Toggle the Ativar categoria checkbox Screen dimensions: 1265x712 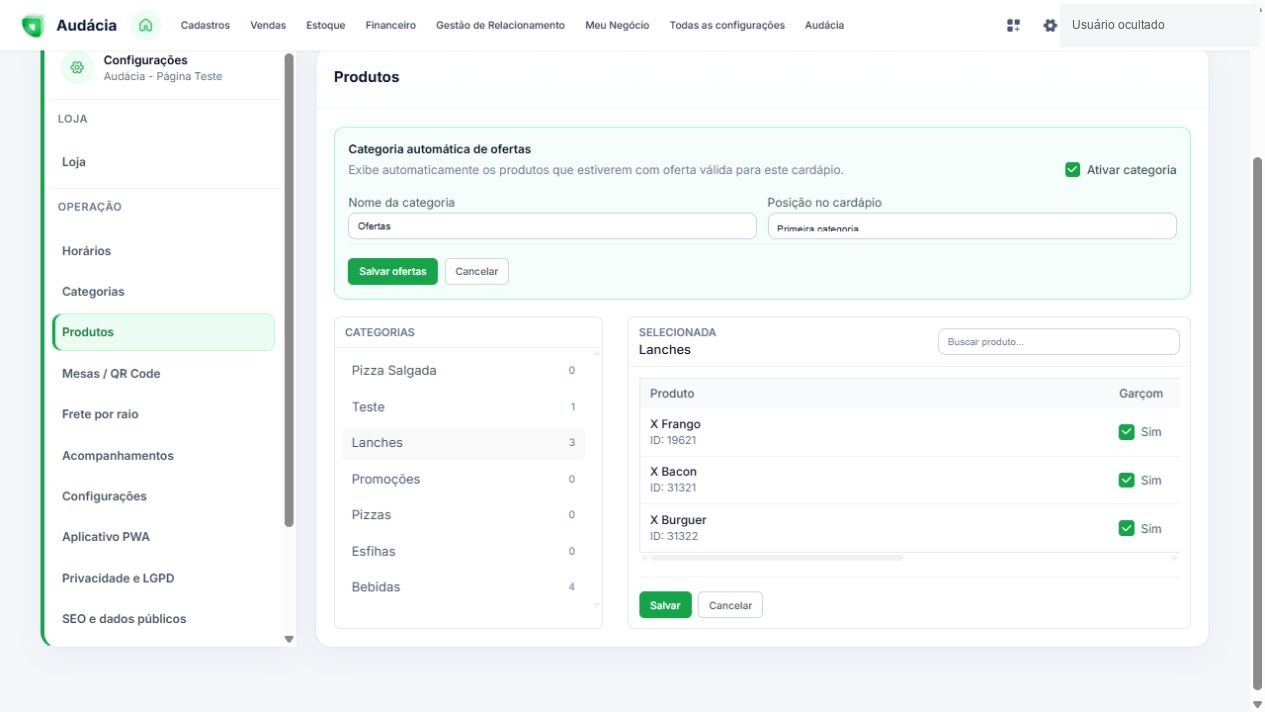pyautogui.click(x=1073, y=170)
